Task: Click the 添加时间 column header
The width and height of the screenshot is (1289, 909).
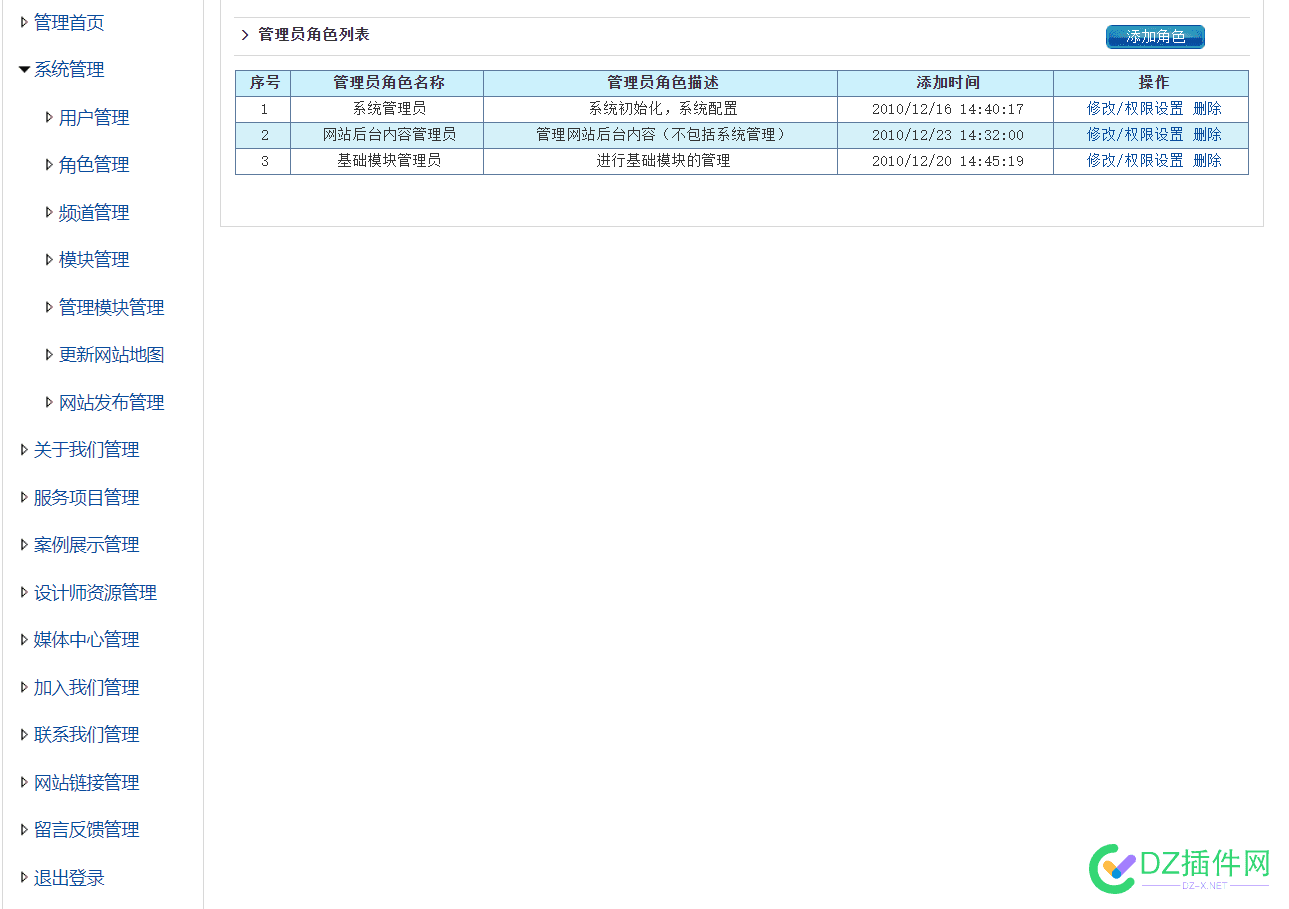Action: (946, 83)
